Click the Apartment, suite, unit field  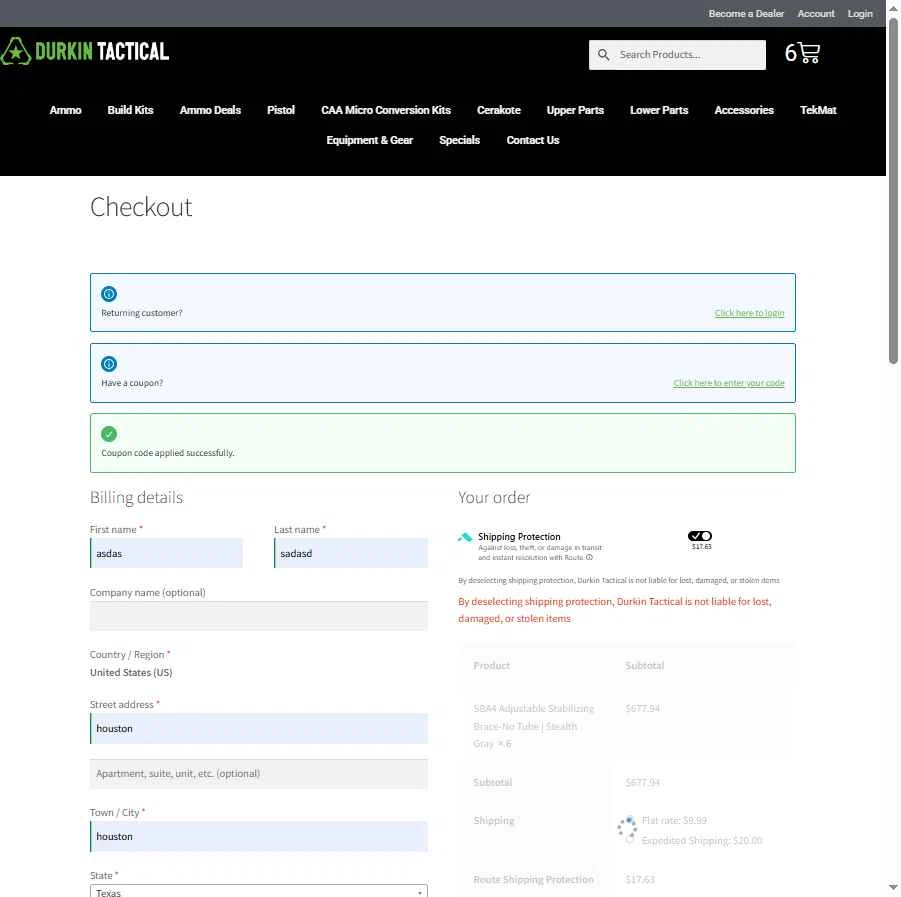coord(259,774)
